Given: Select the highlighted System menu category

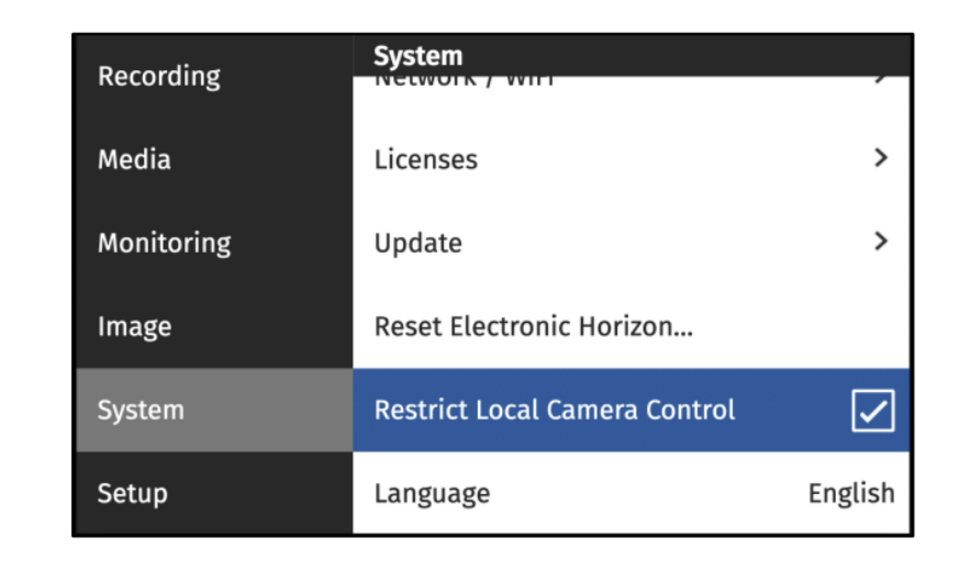Looking at the screenshot, I should coord(141,410).
